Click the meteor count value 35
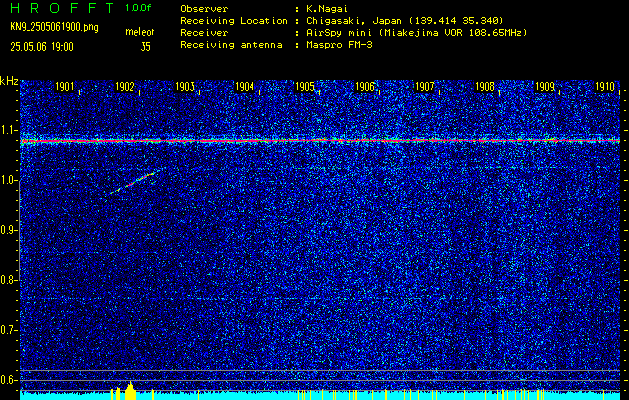This screenshot has height=400, width=629. tap(146, 47)
